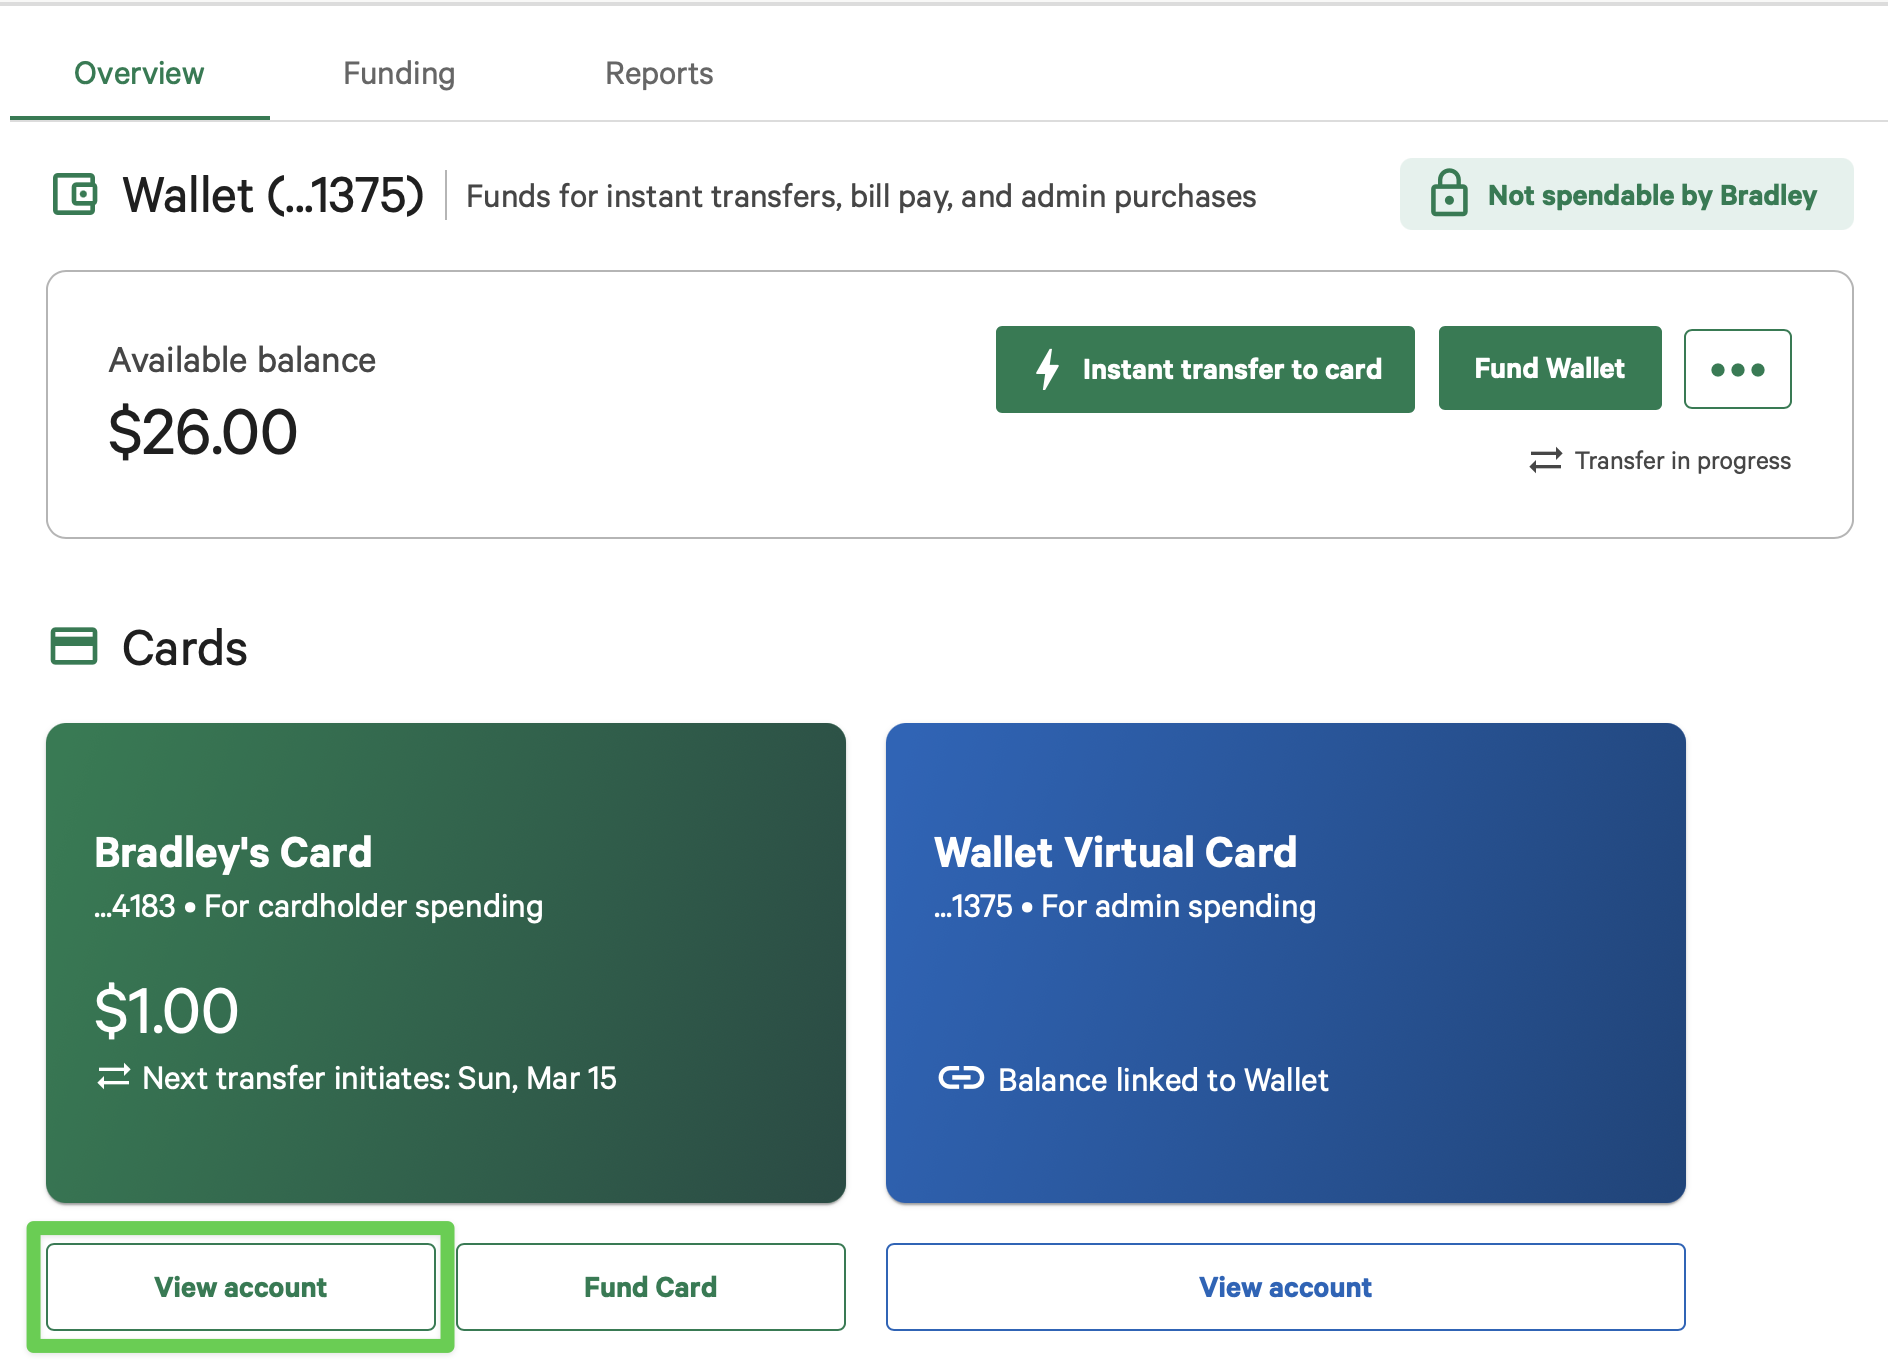Screen dimensions: 1888x1372
Task: Open View account under Bradley's Card
Action: tap(241, 1287)
